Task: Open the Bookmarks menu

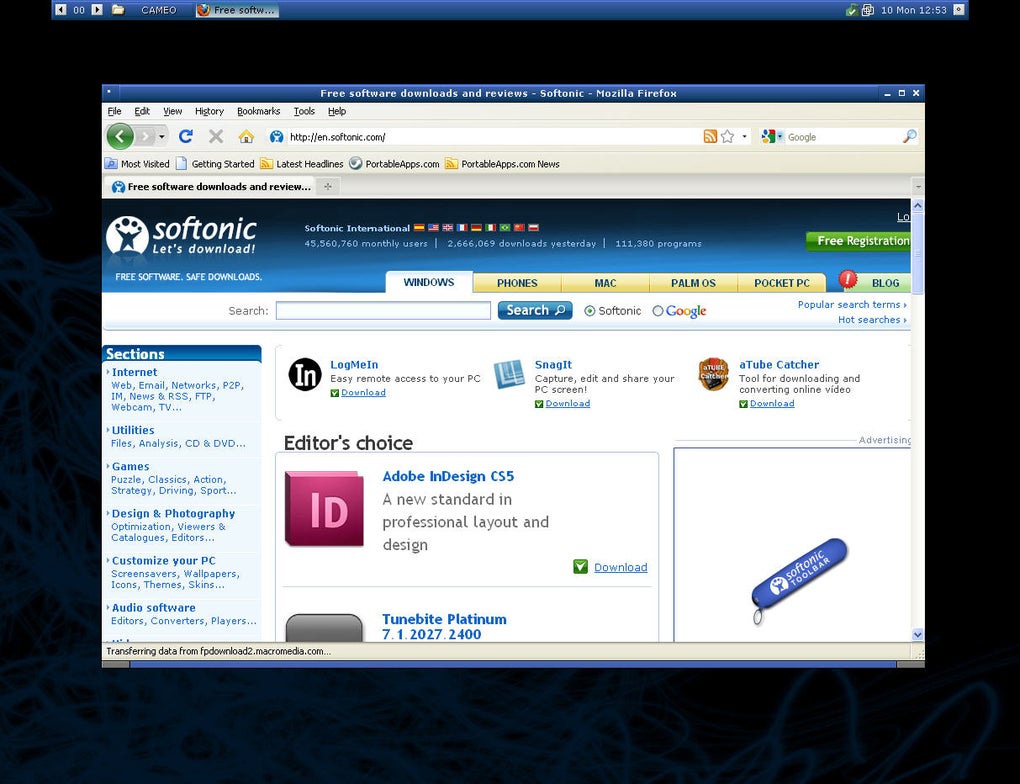Action: pyautogui.click(x=258, y=111)
